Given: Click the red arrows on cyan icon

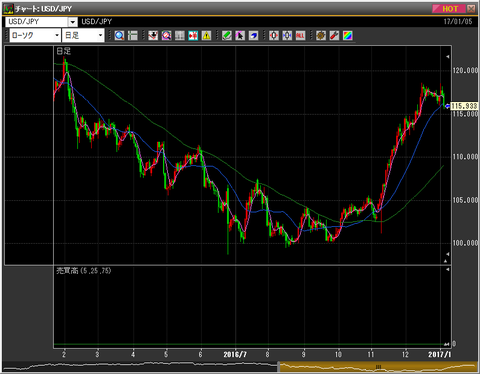Looking at the screenshot, I should click(193, 35).
